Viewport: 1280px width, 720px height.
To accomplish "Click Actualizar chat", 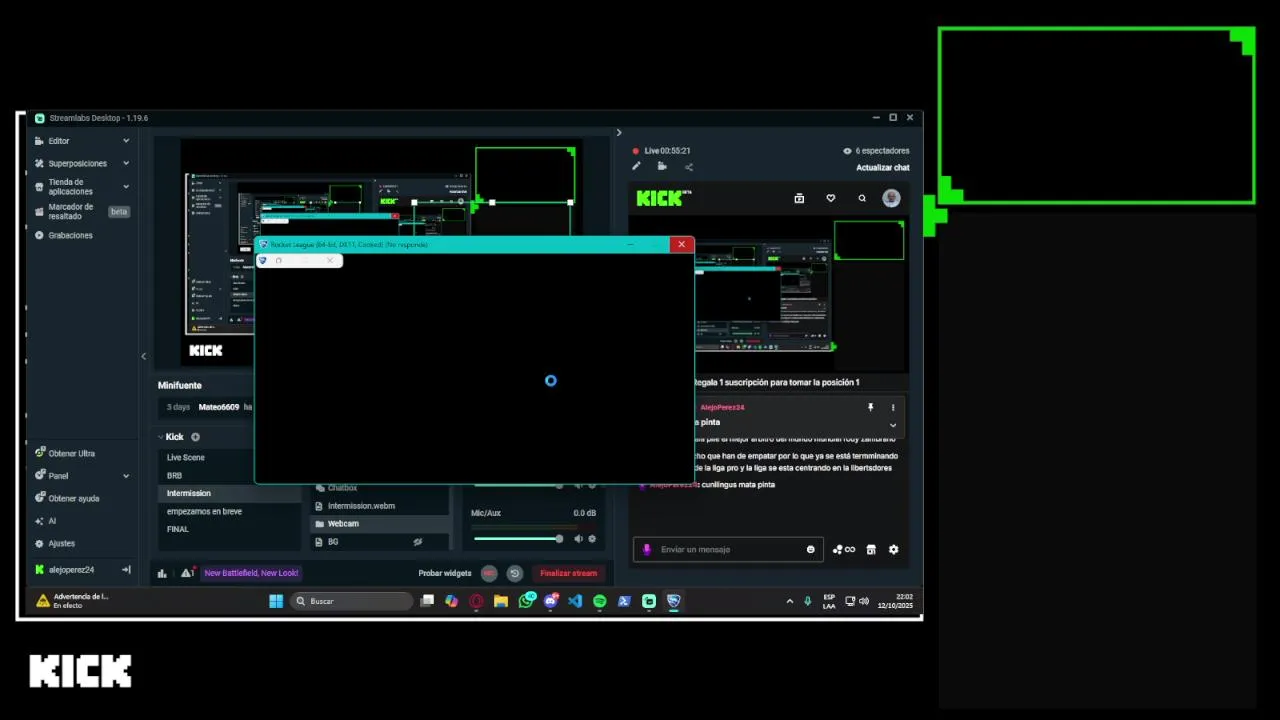I will click(883, 168).
